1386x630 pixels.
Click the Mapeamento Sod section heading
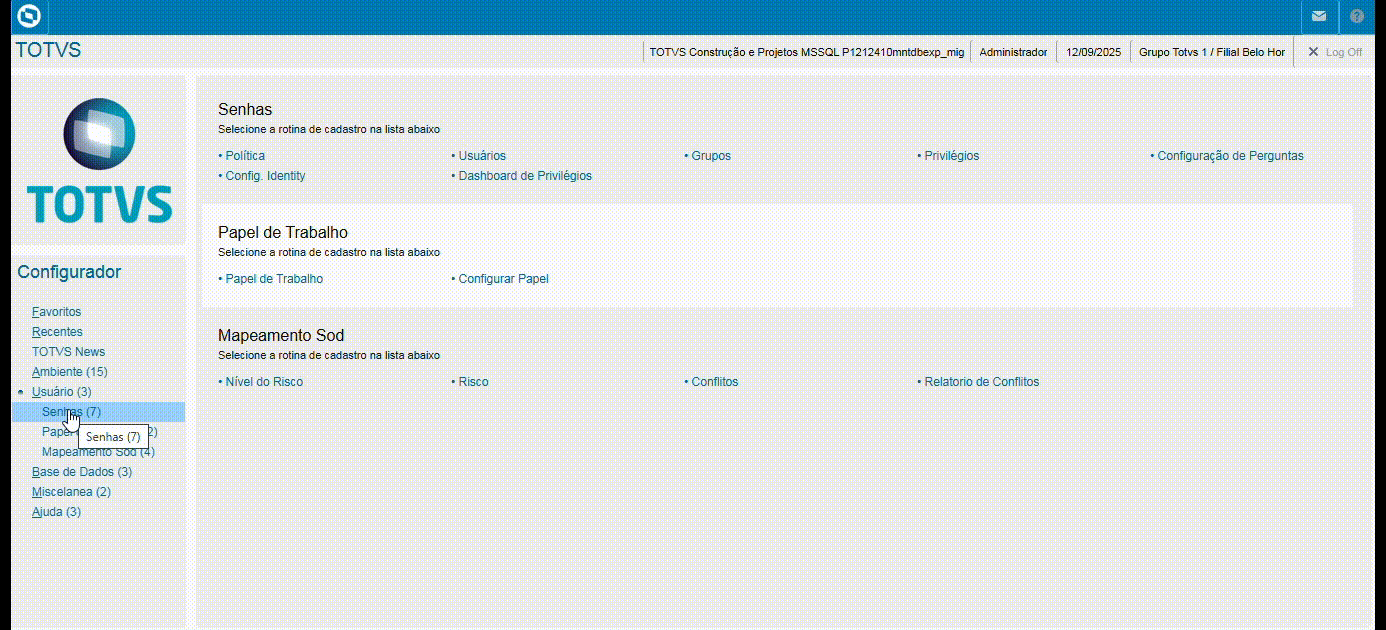tap(281, 336)
